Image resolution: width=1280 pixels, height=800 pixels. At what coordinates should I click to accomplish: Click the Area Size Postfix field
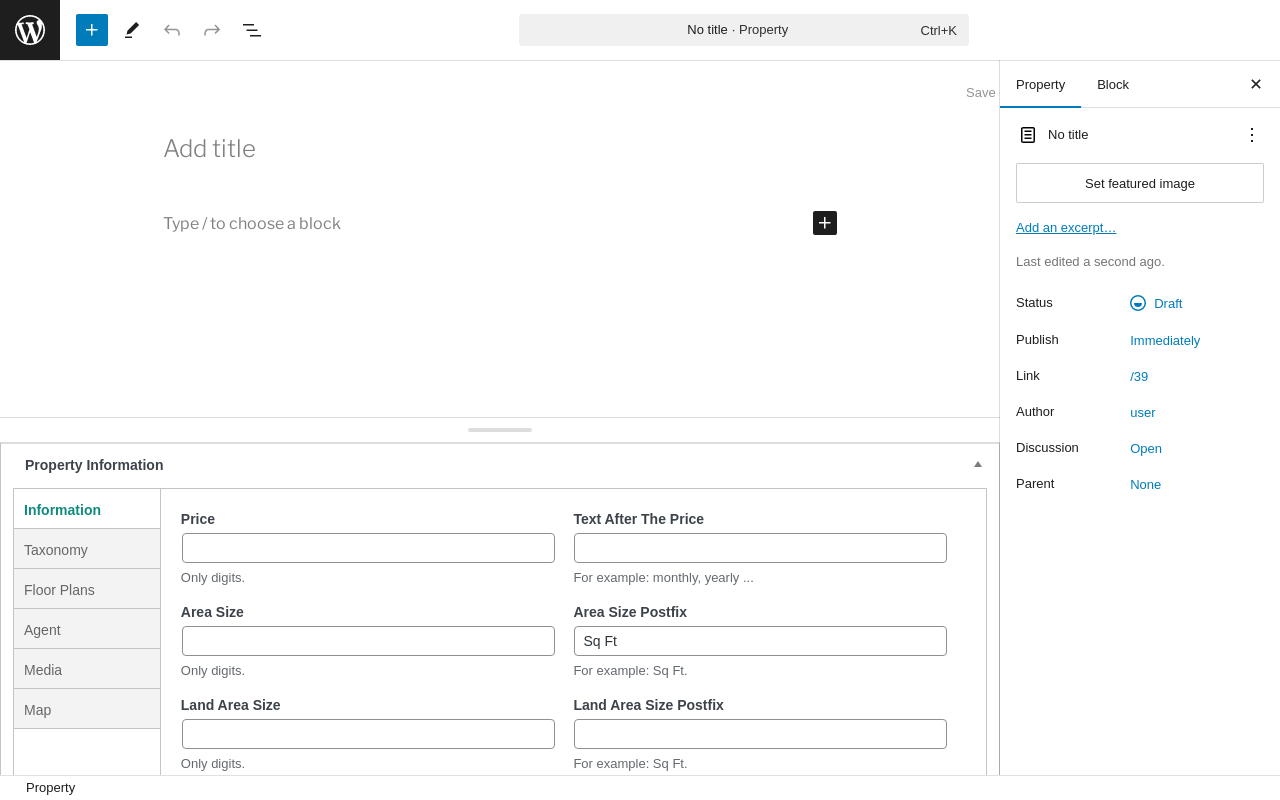760,641
